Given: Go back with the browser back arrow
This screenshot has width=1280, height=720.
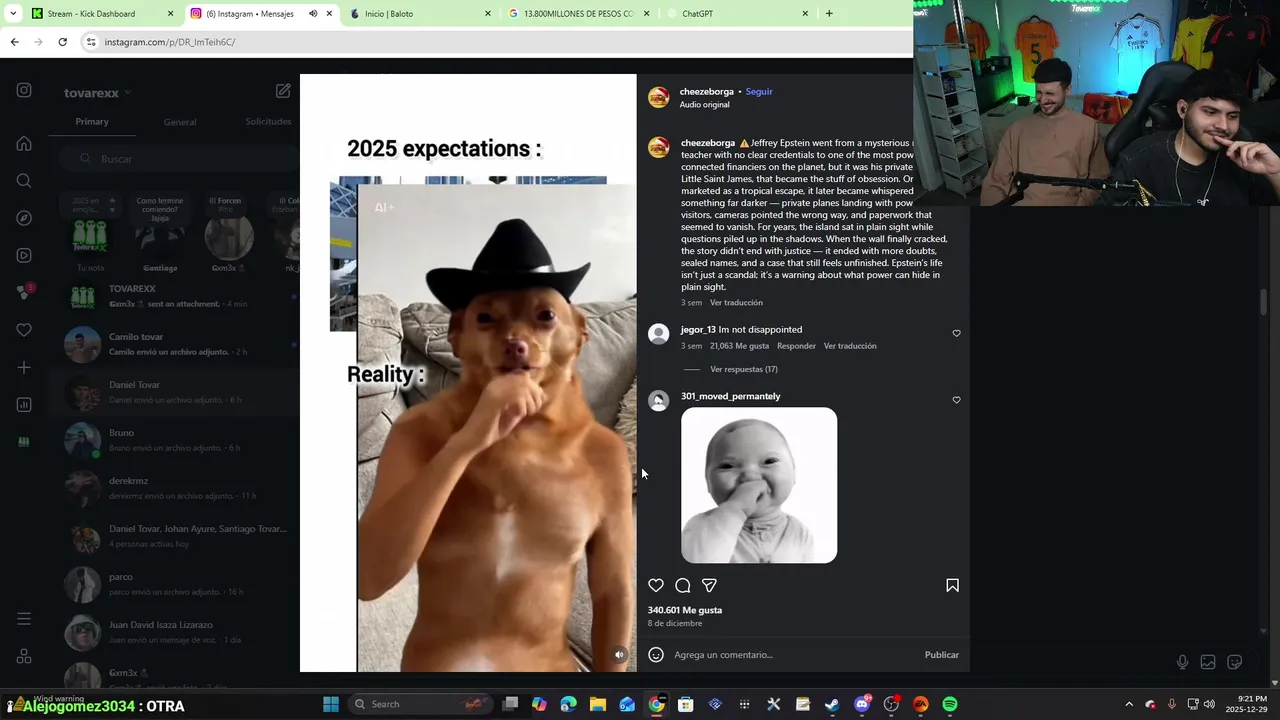Looking at the screenshot, I should [x=14, y=42].
